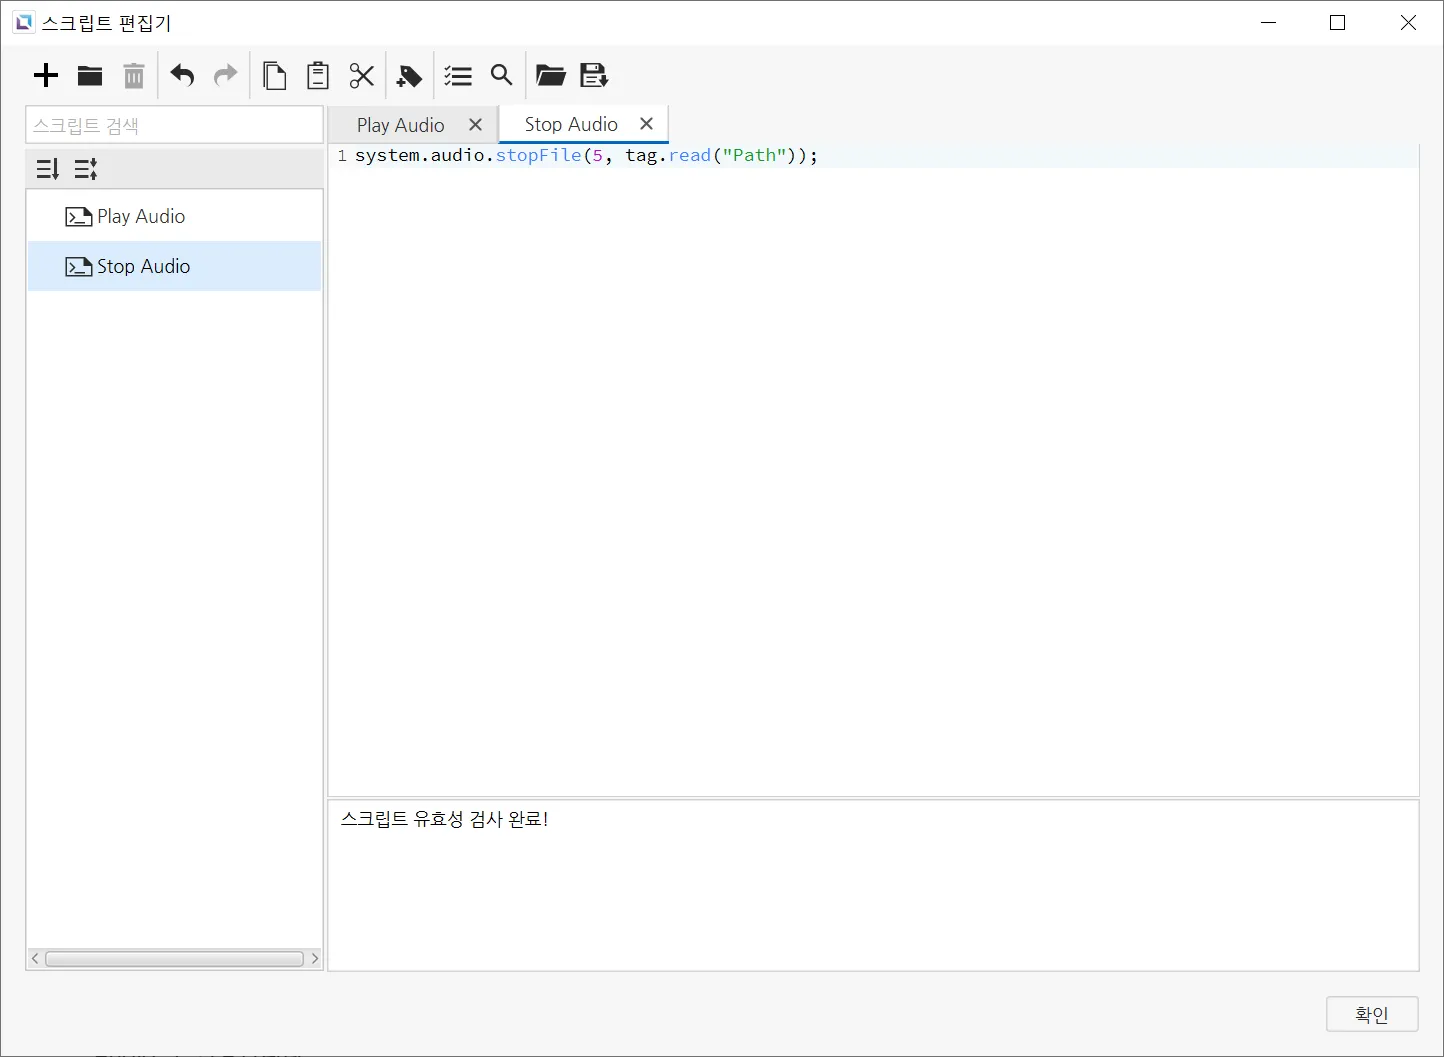This screenshot has height=1057, width=1444.
Task: Click the clipboard paste icon
Action: tap(318, 76)
